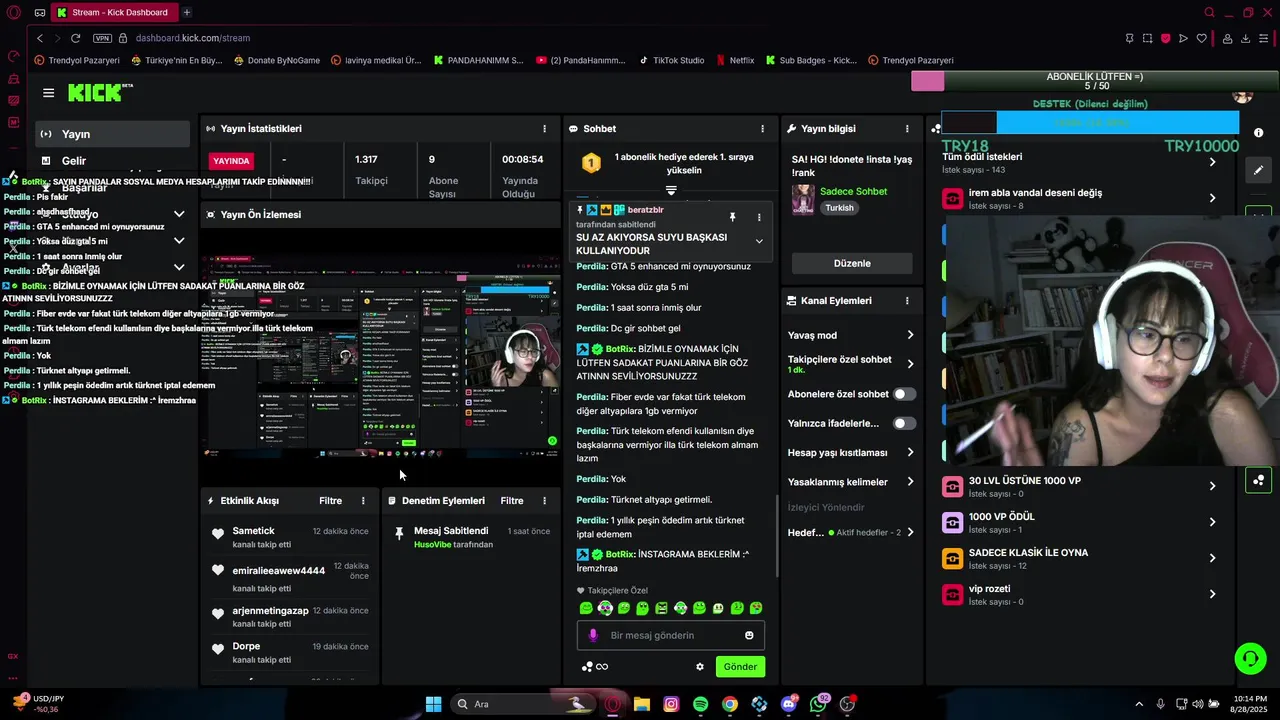Open 30 LVL ÜSTÜNE 1000 VP requests
The image size is (1280, 720).
(x=1080, y=486)
